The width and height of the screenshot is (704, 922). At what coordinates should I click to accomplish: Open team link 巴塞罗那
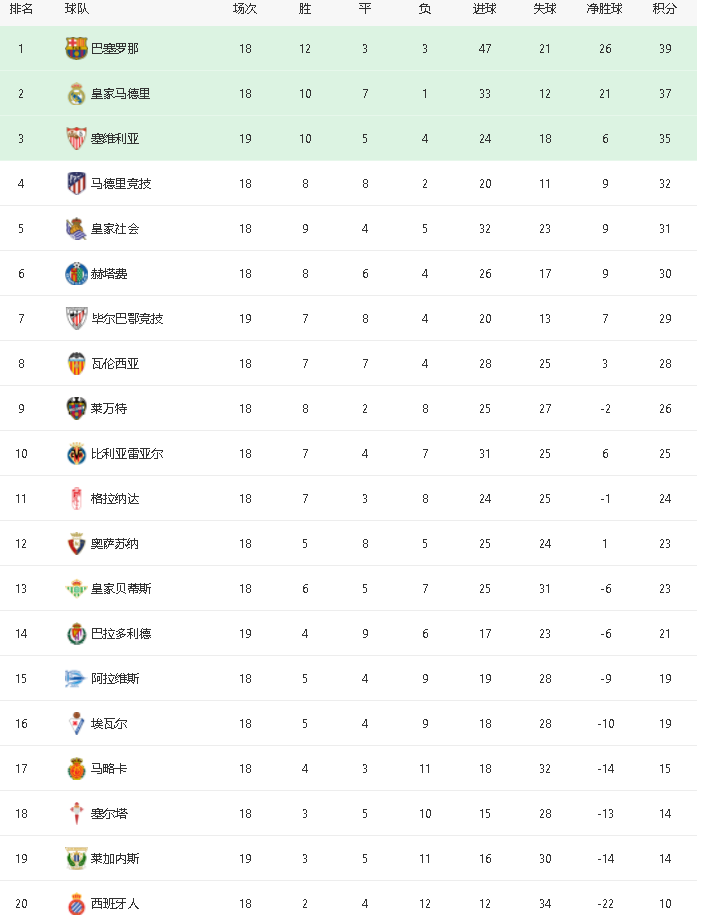coord(115,48)
